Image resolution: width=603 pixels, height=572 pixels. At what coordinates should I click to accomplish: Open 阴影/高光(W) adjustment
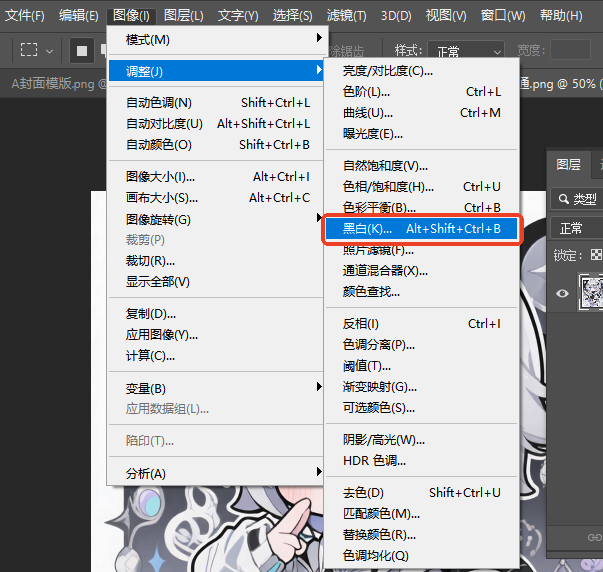(x=421, y=439)
